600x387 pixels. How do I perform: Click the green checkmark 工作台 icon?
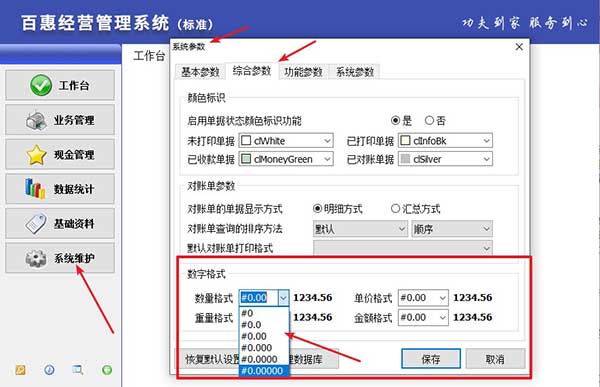41,85
